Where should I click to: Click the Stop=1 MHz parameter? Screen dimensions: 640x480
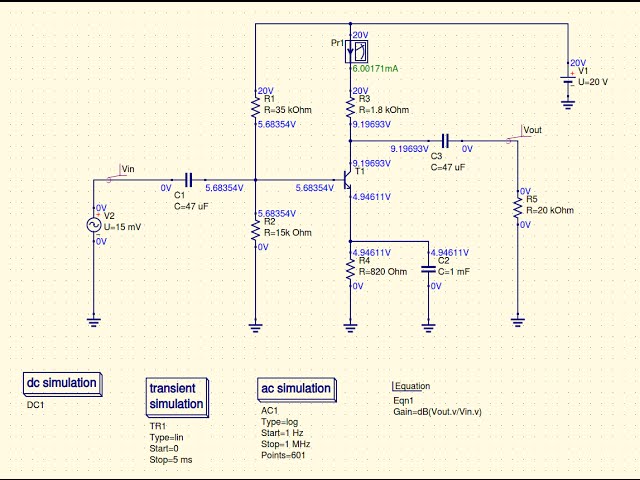point(286,444)
